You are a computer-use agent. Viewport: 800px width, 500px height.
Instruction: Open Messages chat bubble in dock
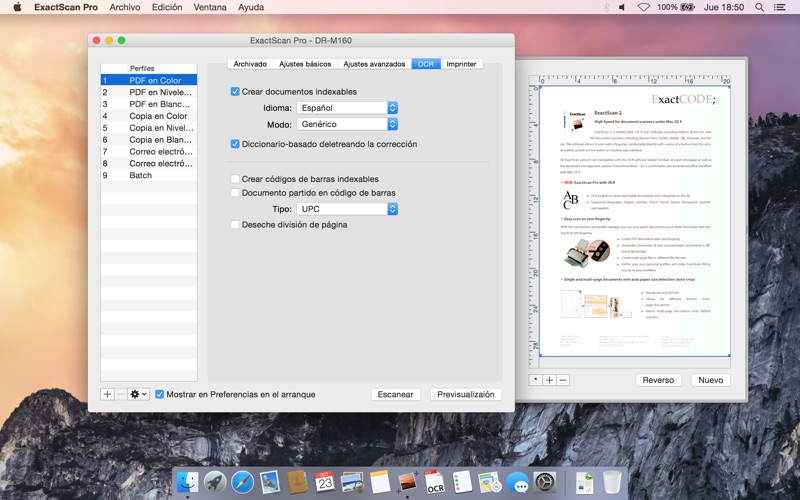517,482
